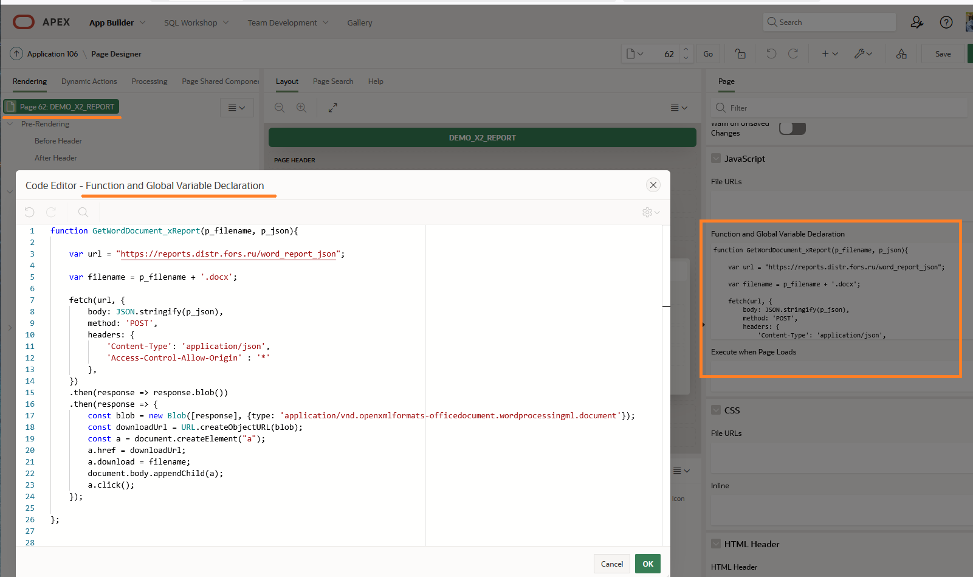The width and height of the screenshot is (974, 577).
Task: Open the Create plus menu
Action: coord(830,54)
